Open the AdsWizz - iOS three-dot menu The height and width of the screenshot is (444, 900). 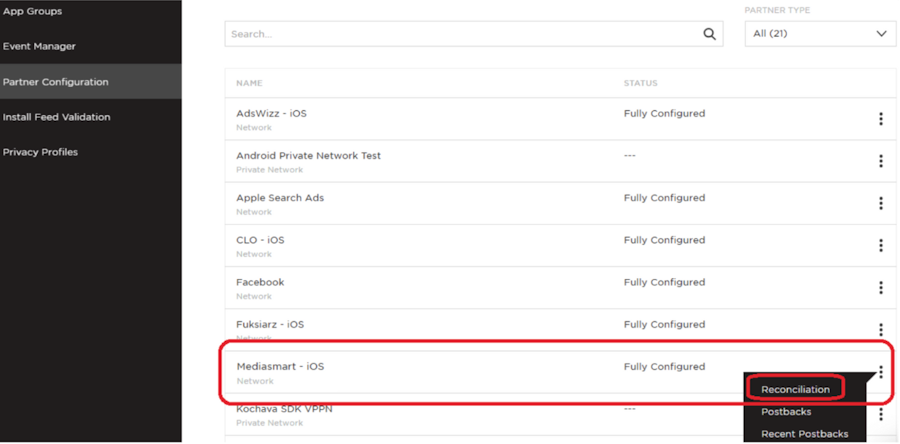tap(880, 119)
